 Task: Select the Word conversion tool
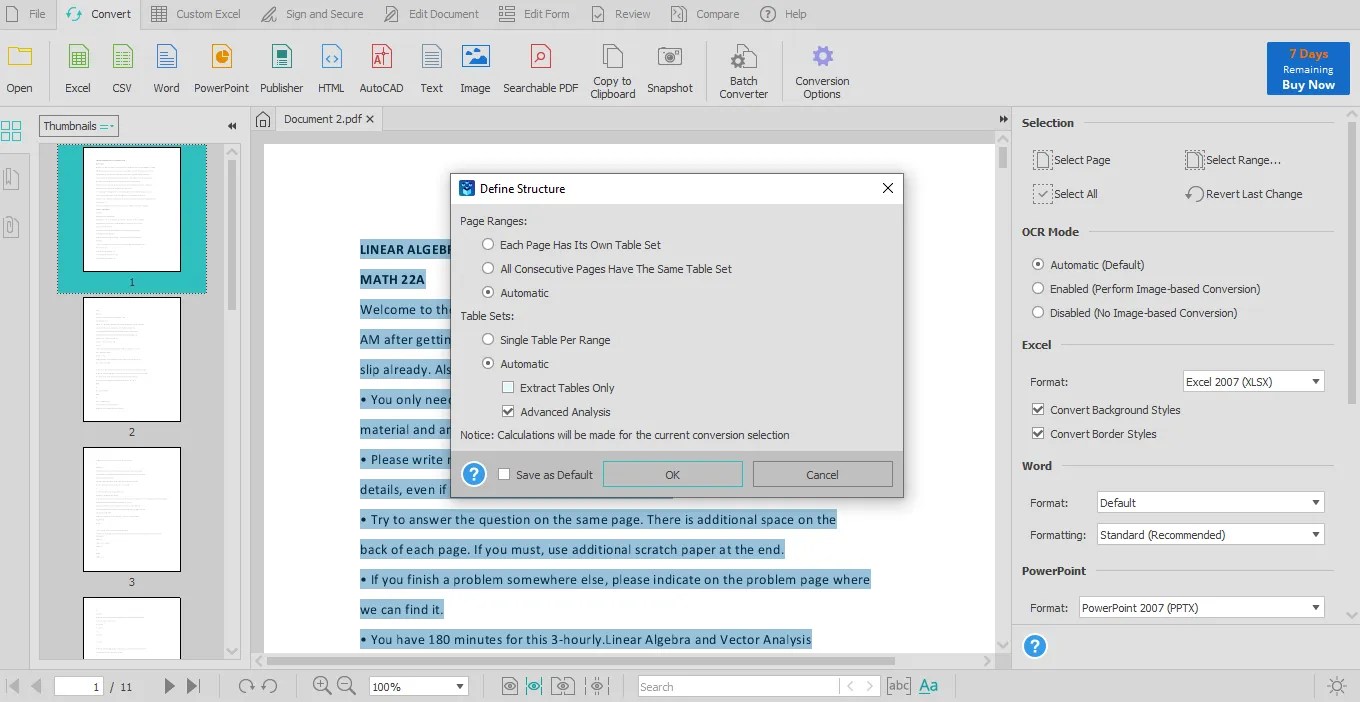pos(165,68)
